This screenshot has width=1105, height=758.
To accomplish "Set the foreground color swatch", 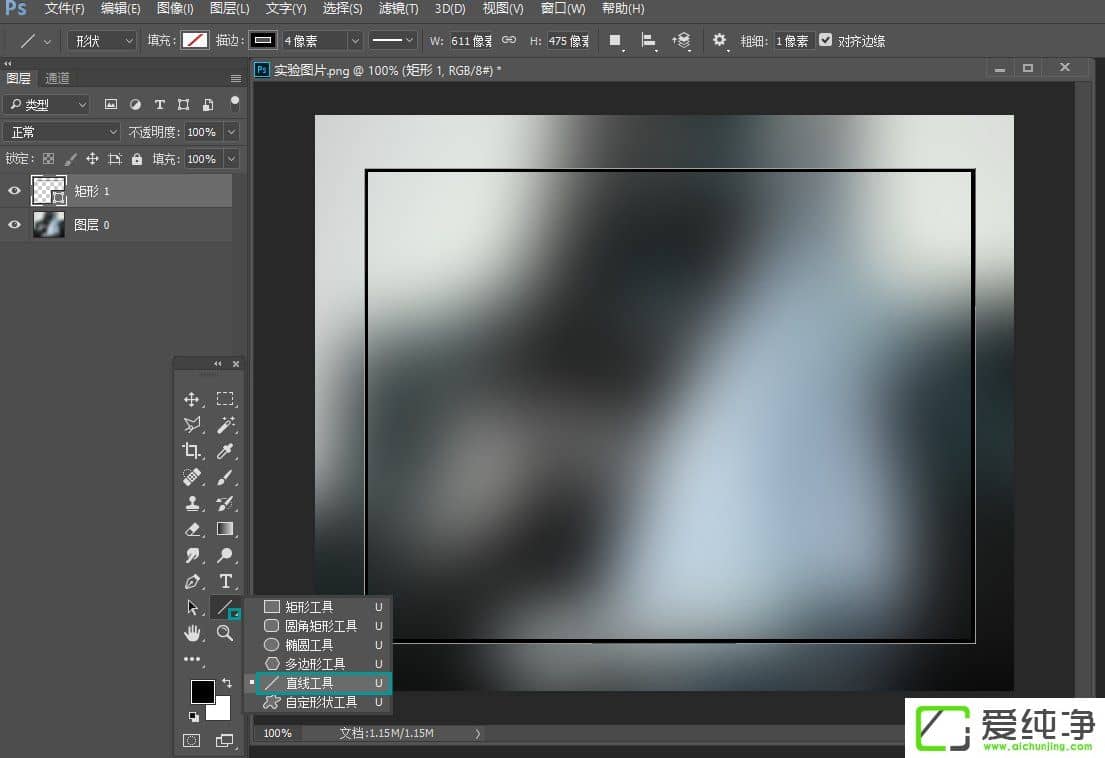I will pos(203,692).
